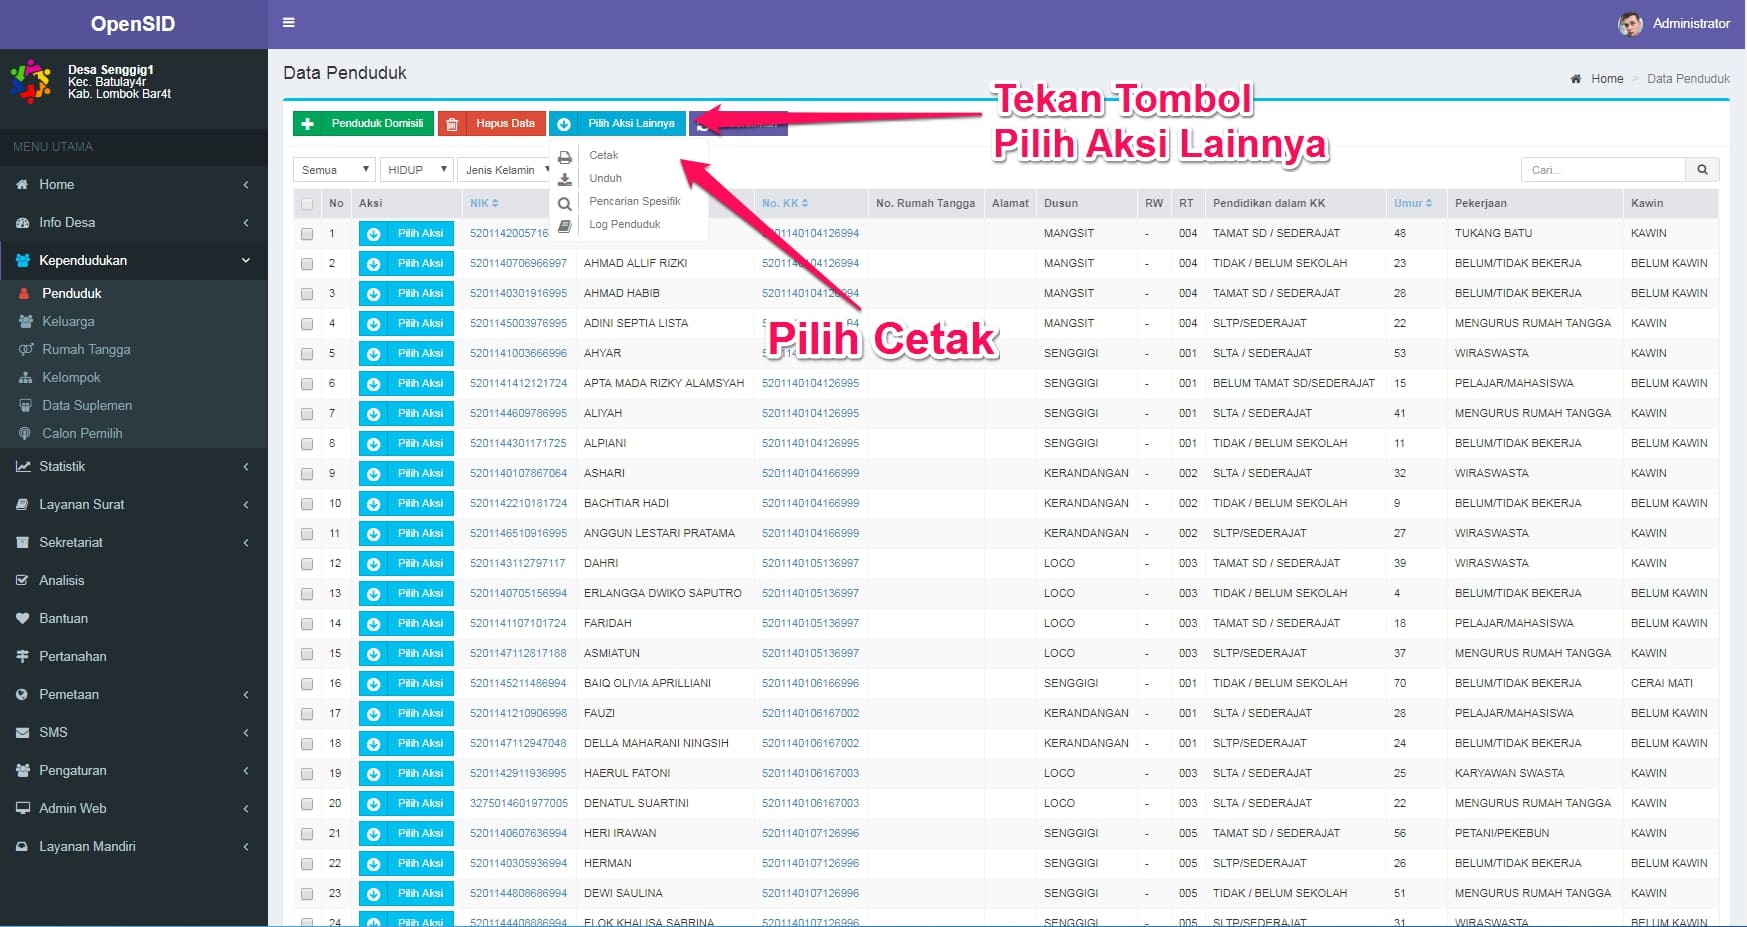Click the Home icon in sidebar
This screenshot has height=927, width=1747.
coord(23,184)
